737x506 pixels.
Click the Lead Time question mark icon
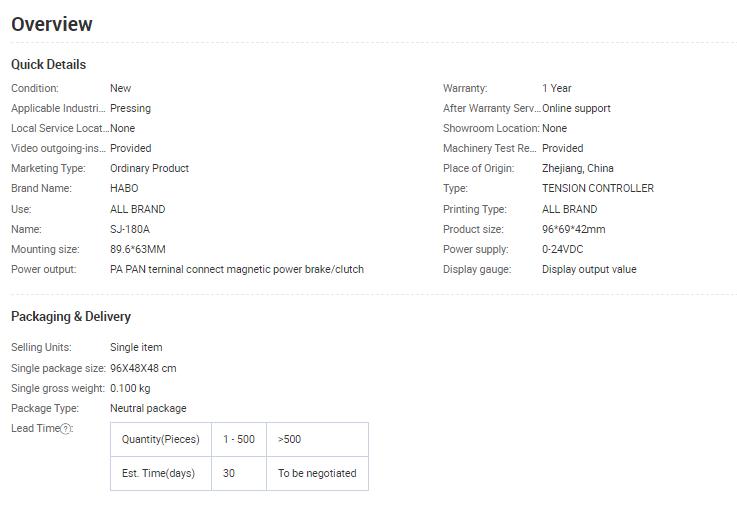pos(66,428)
